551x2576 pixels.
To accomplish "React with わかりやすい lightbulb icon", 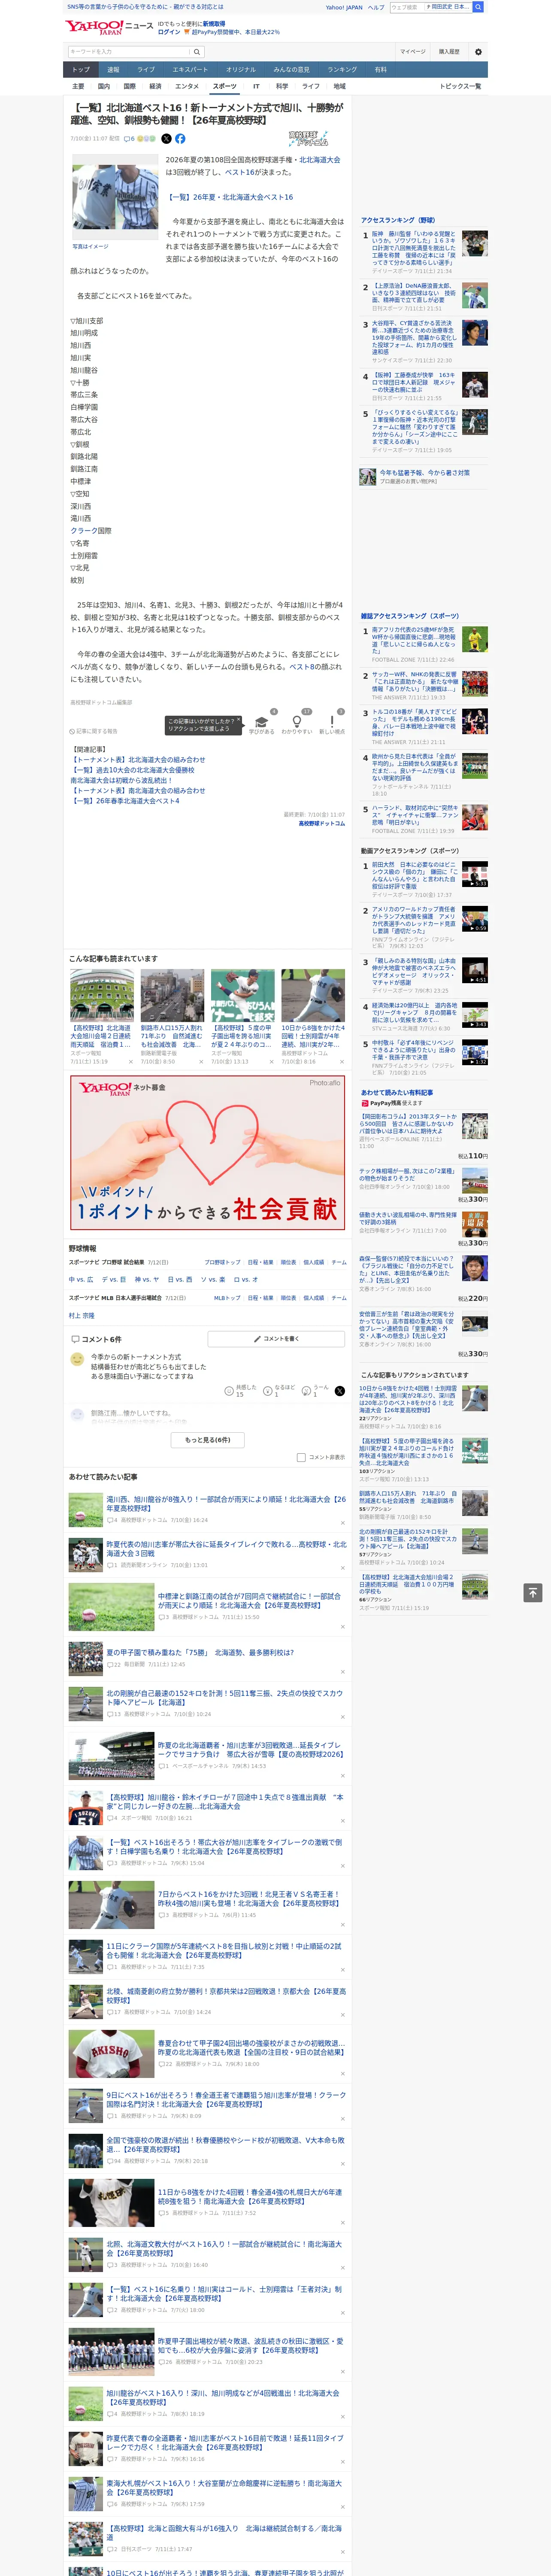I will (x=296, y=723).
